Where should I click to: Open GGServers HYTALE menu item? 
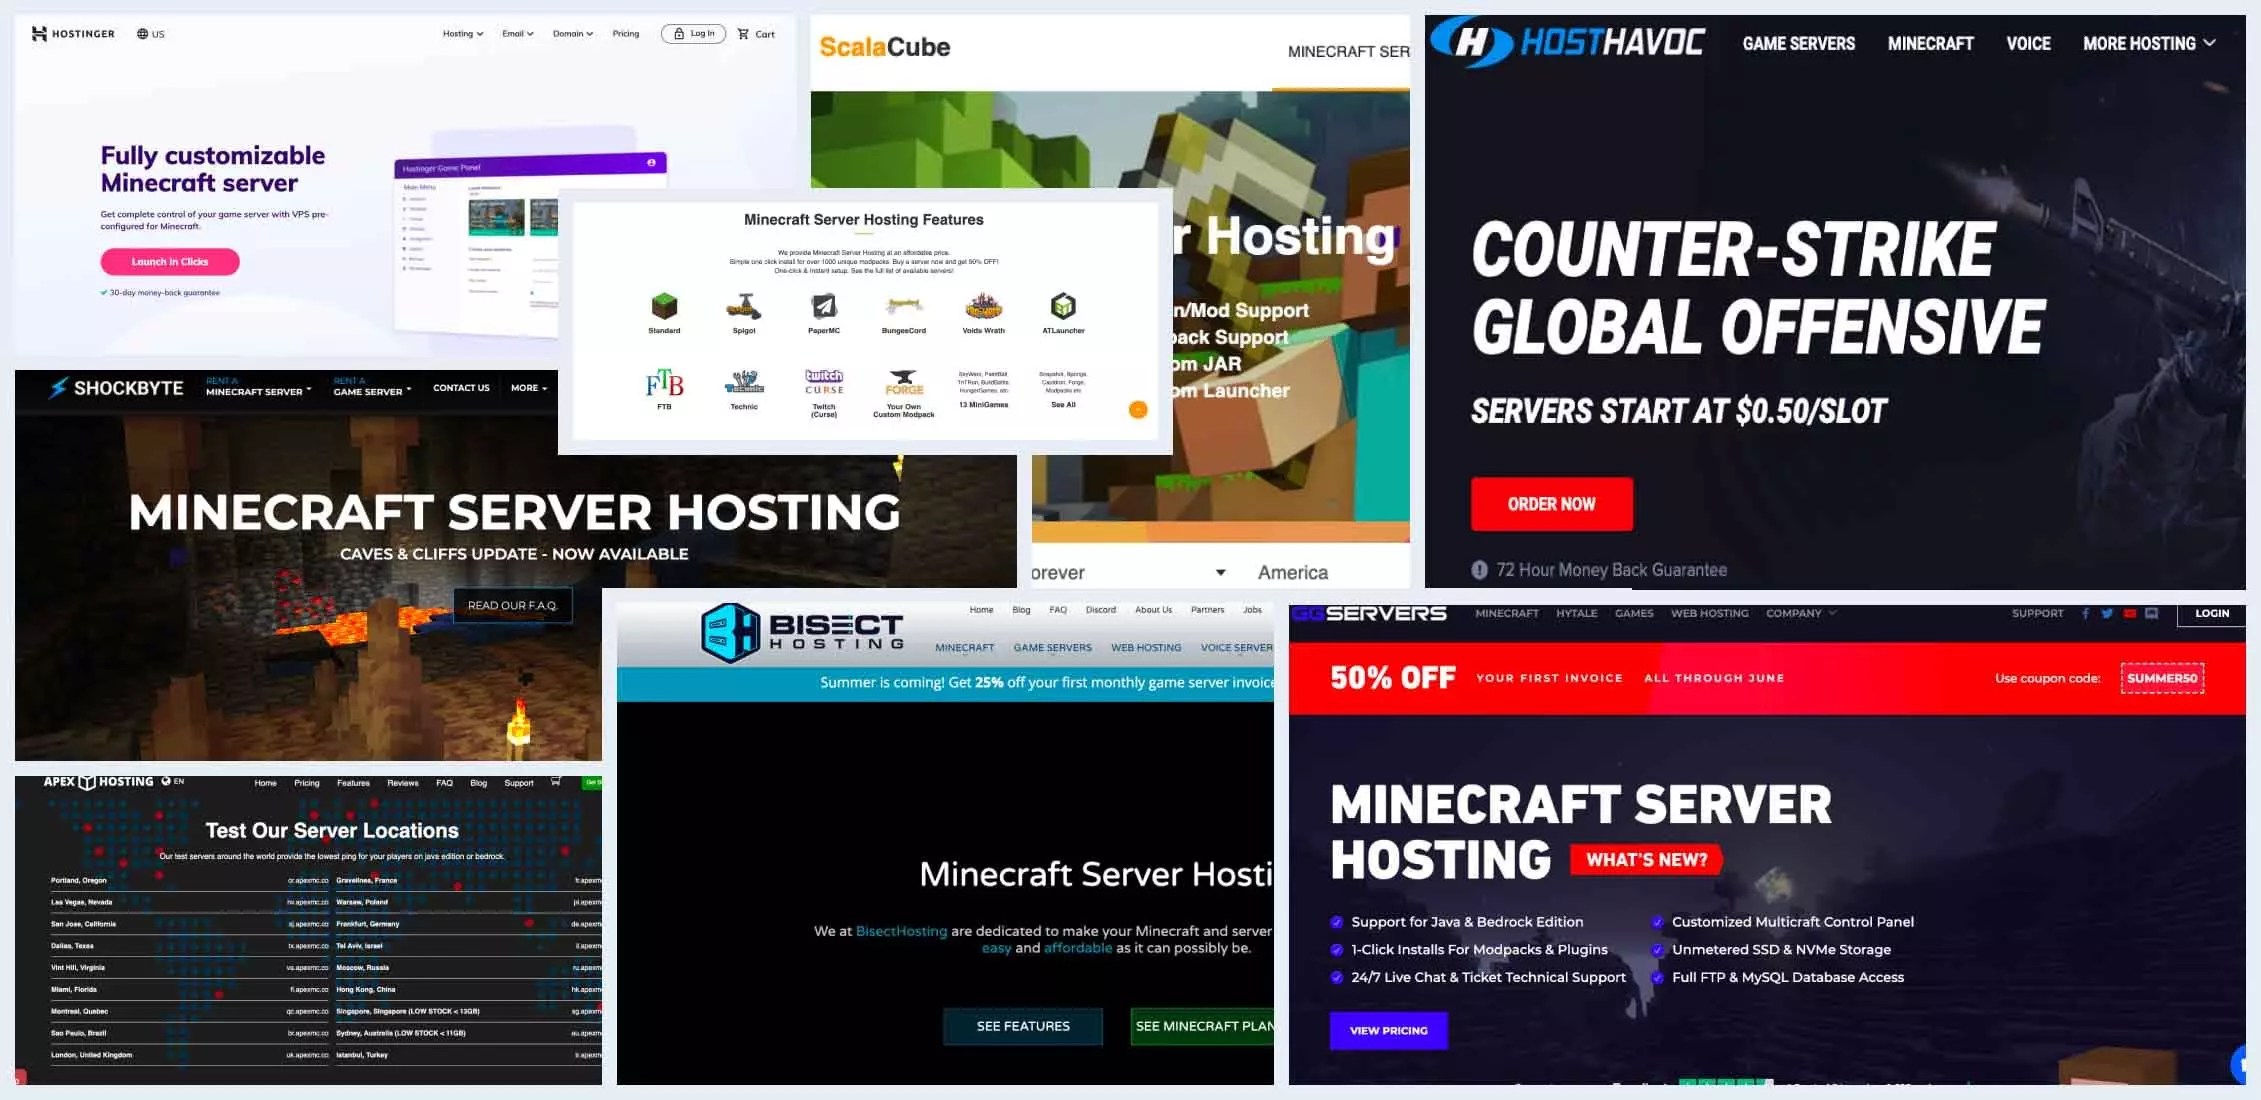pos(1576,613)
